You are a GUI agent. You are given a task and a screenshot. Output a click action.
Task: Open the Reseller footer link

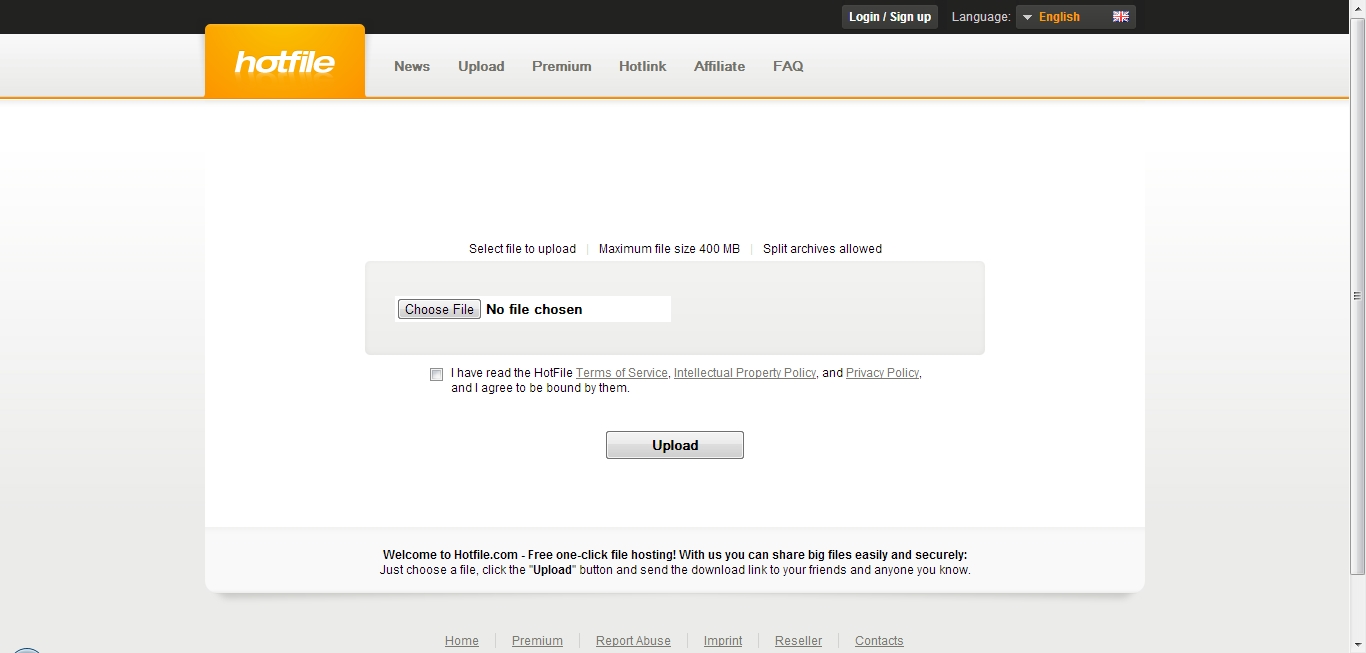pos(798,641)
